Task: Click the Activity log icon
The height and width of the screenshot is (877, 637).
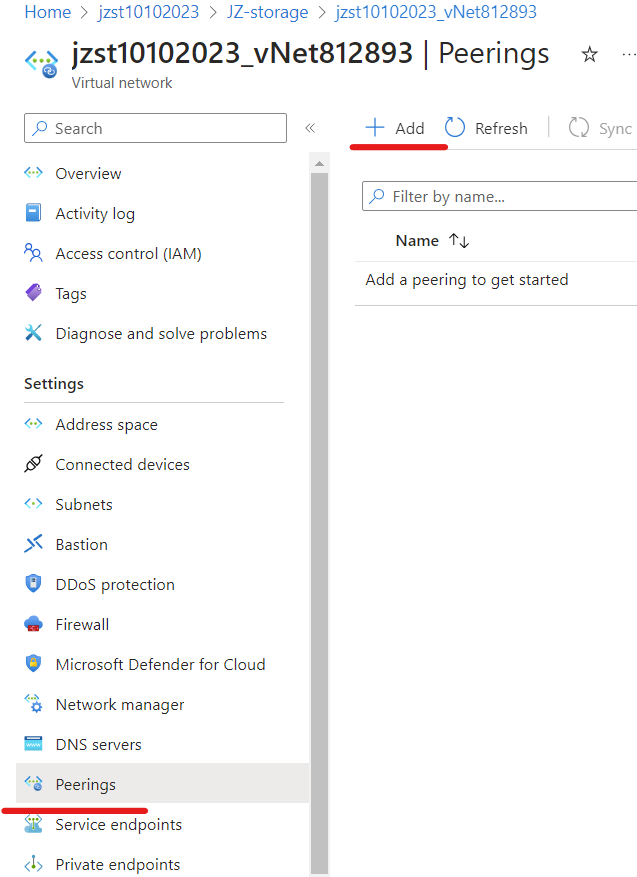Action: (x=34, y=213)
